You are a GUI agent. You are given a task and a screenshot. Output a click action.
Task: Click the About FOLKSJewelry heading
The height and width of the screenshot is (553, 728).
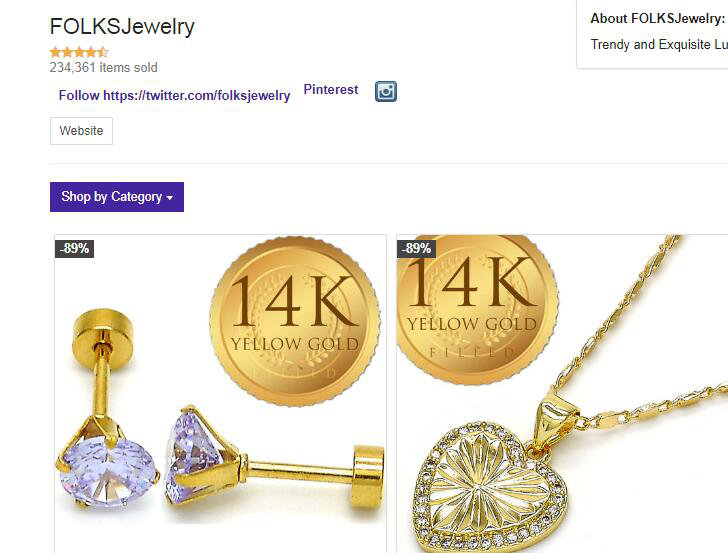(657, 19)
